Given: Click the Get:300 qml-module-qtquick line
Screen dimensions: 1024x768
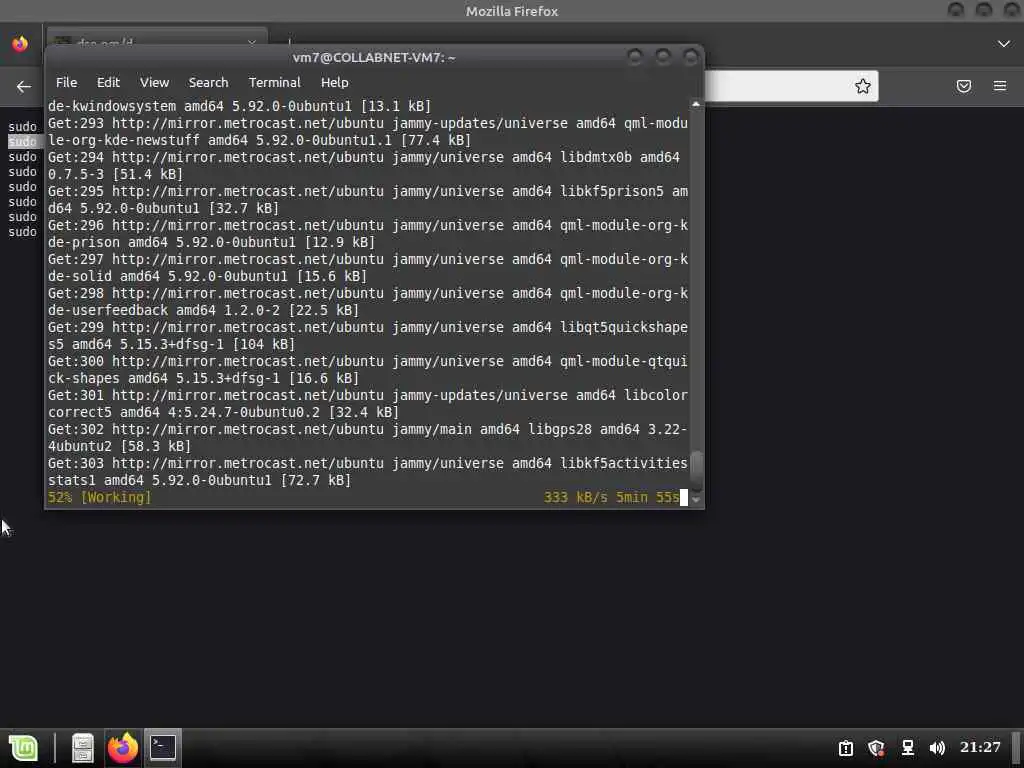Looking at the screenshot, I should click(x=368, y=370).
